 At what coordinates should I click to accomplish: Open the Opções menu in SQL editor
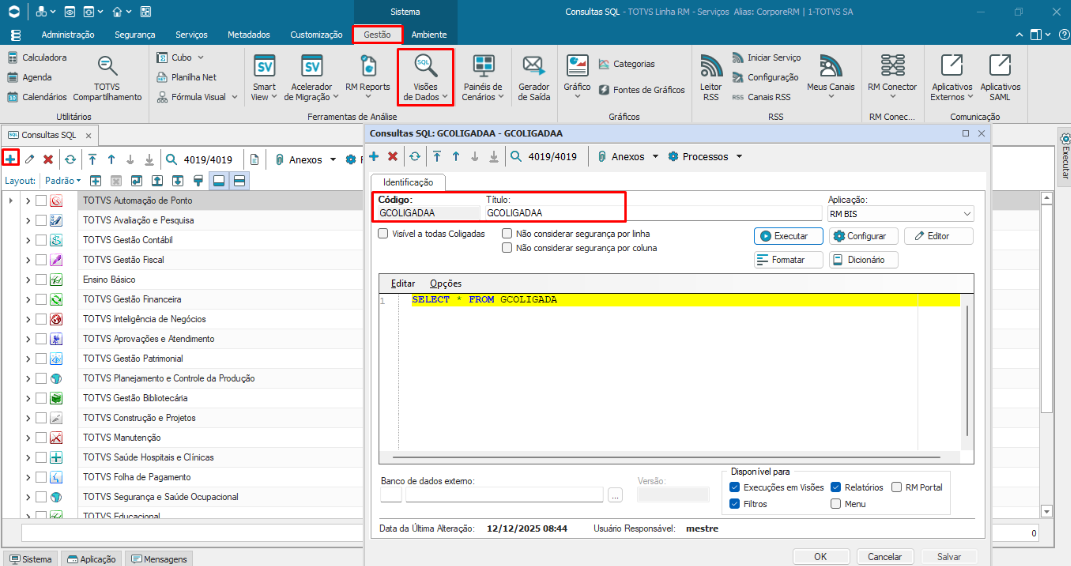(x=445, y=284)
